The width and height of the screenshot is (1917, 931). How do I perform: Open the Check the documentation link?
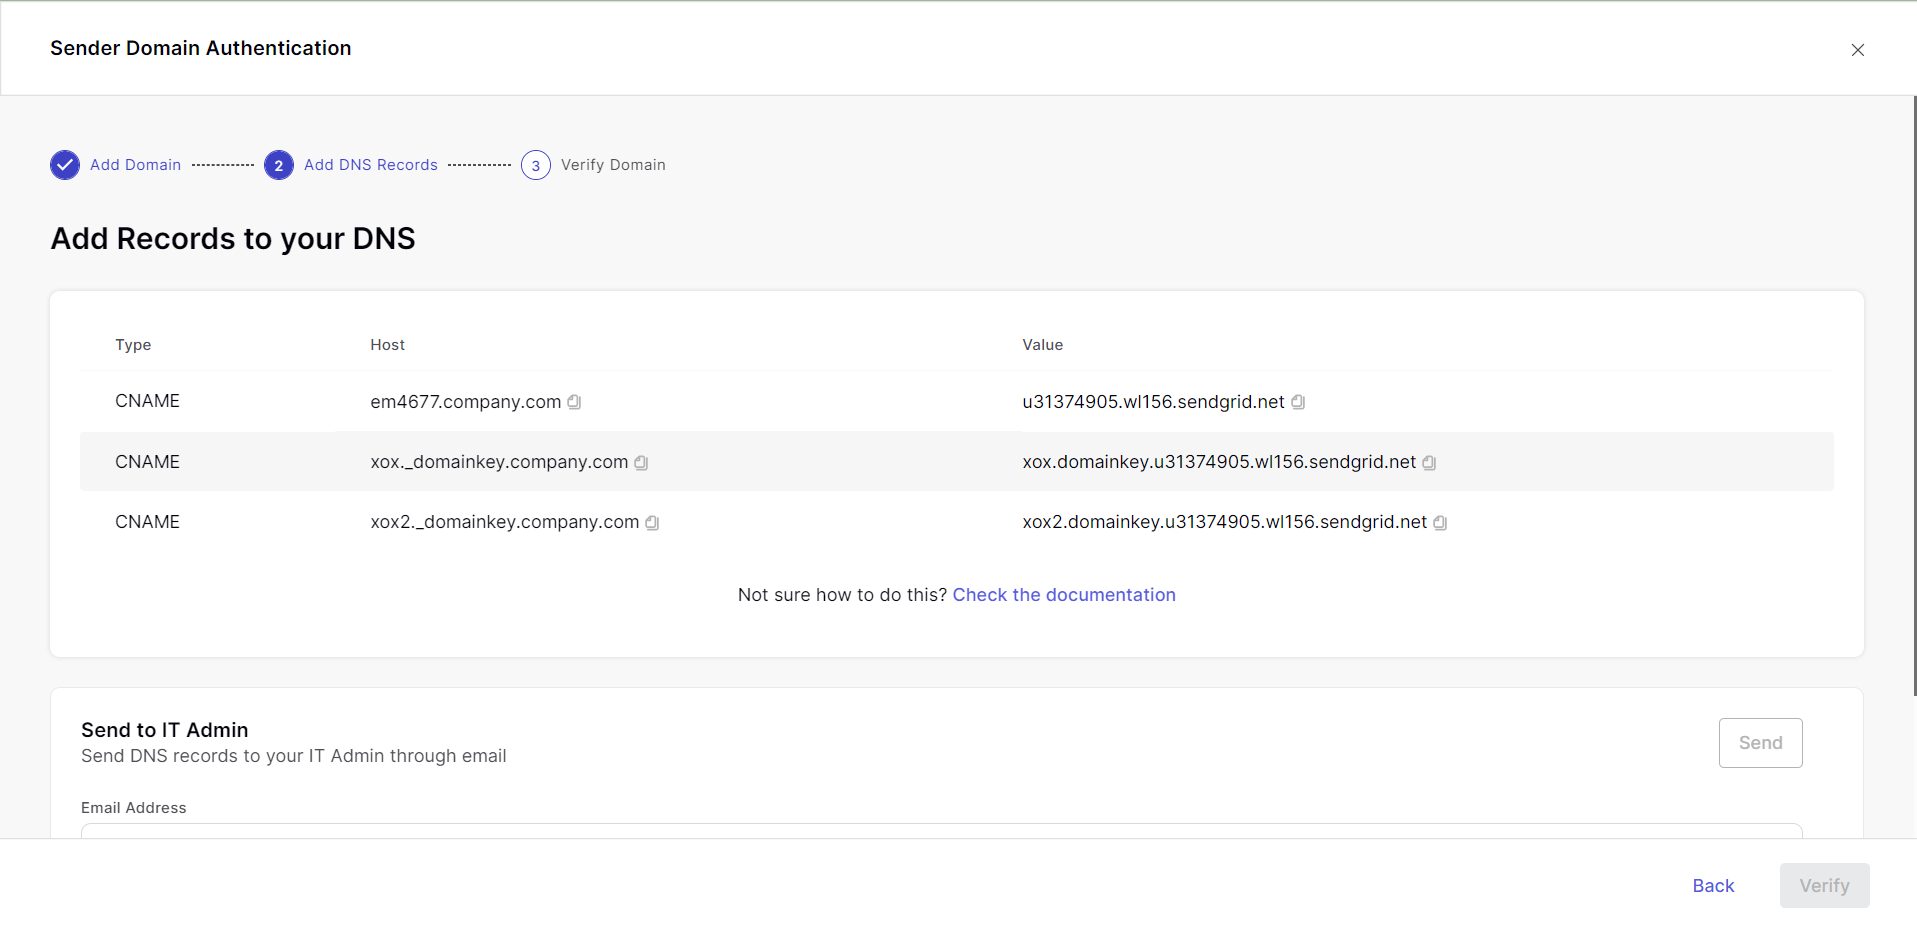click(x=1063, y=595)
